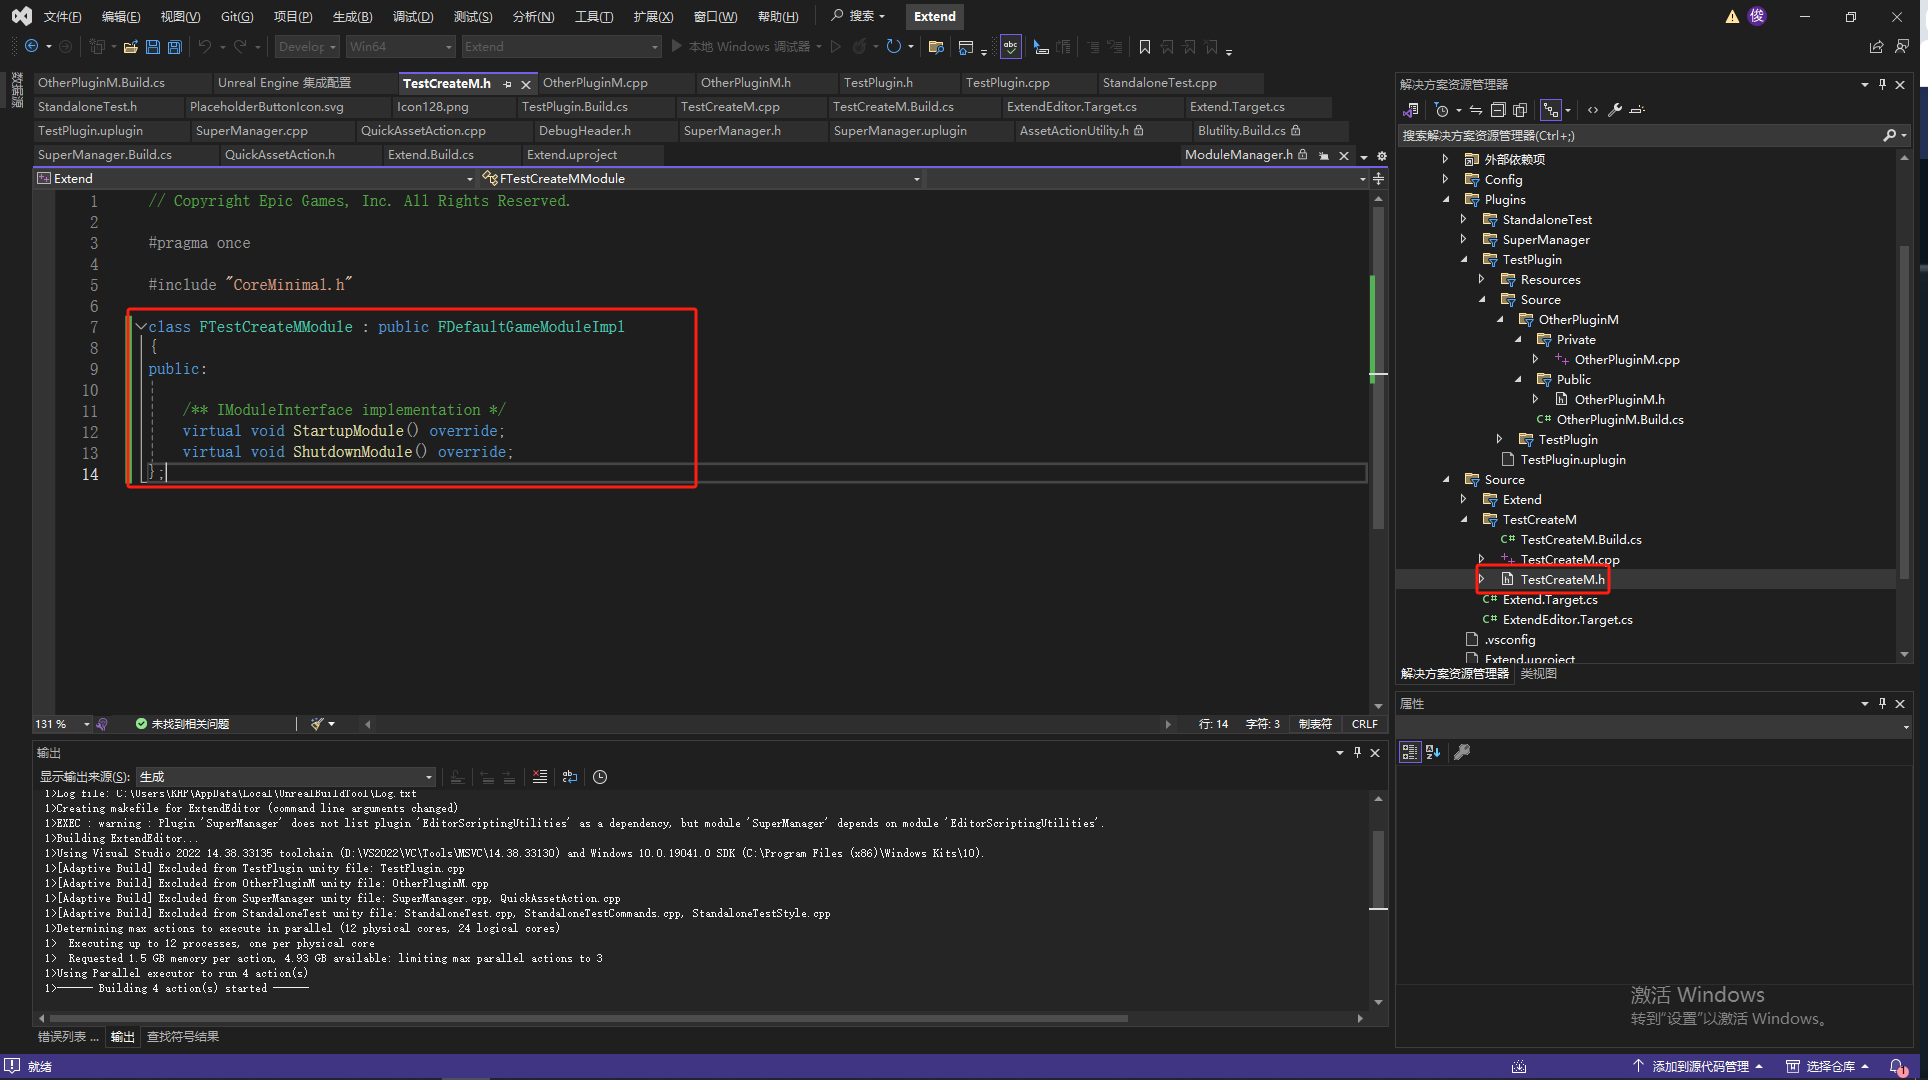Toggle the spell checker abc button
Viewport: 1928px width, 1080px height.
click(x=1010, y=47)
